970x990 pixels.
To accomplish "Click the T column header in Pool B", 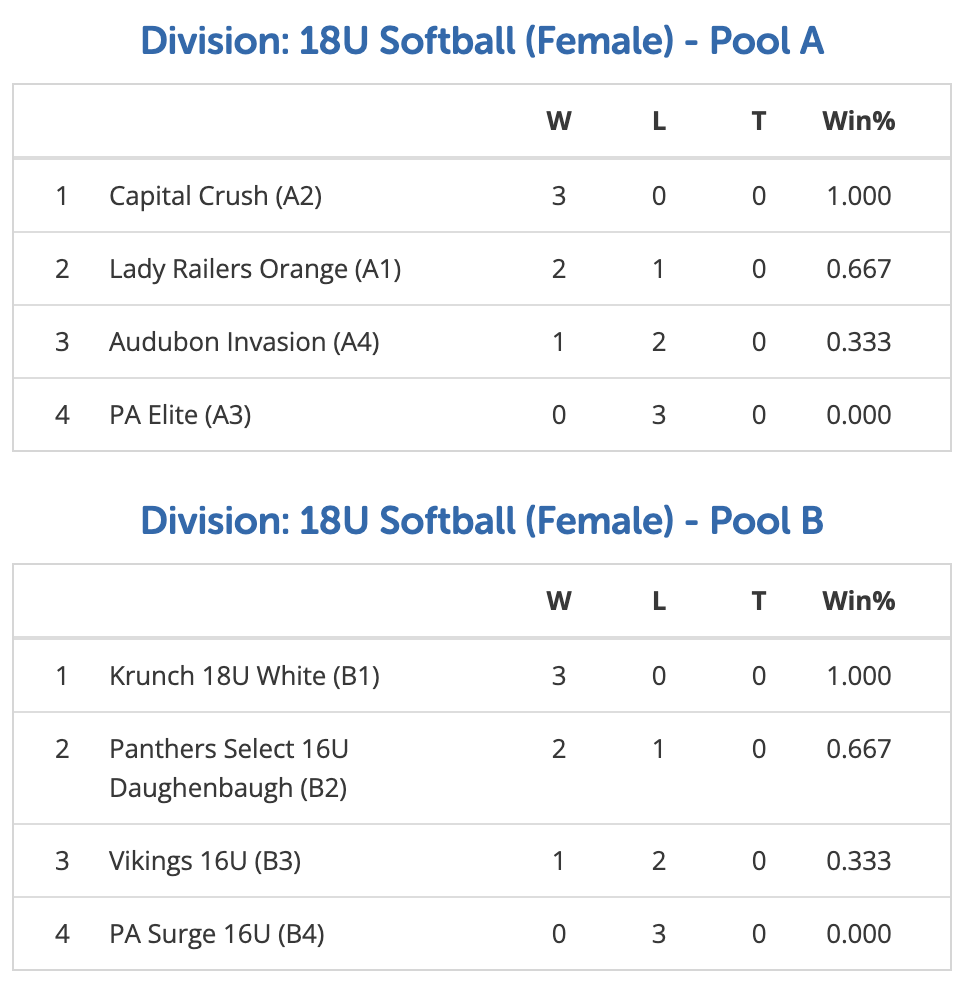I will point(759,601).
